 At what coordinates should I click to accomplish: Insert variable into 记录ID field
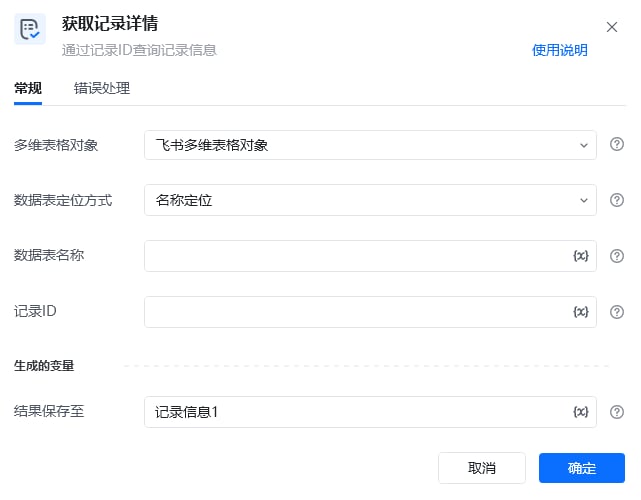[x=580, y=312]
